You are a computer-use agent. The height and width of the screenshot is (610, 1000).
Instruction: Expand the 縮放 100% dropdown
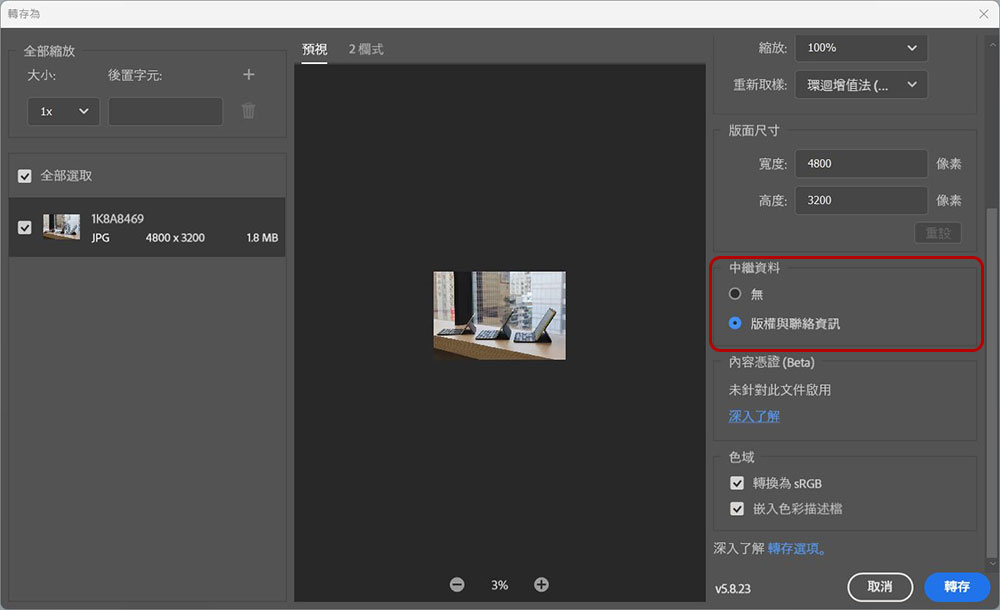click(x=861, y=48)
